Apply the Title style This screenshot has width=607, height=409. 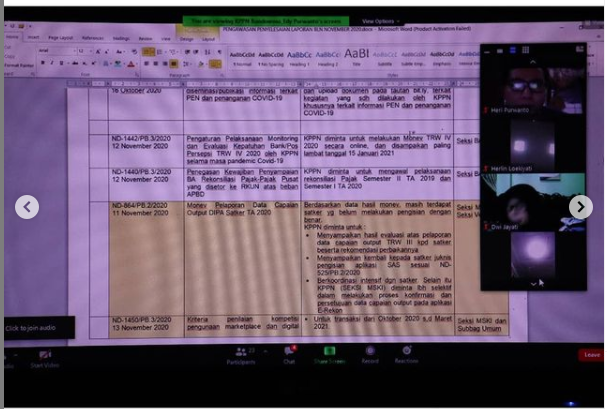[356, 58]
